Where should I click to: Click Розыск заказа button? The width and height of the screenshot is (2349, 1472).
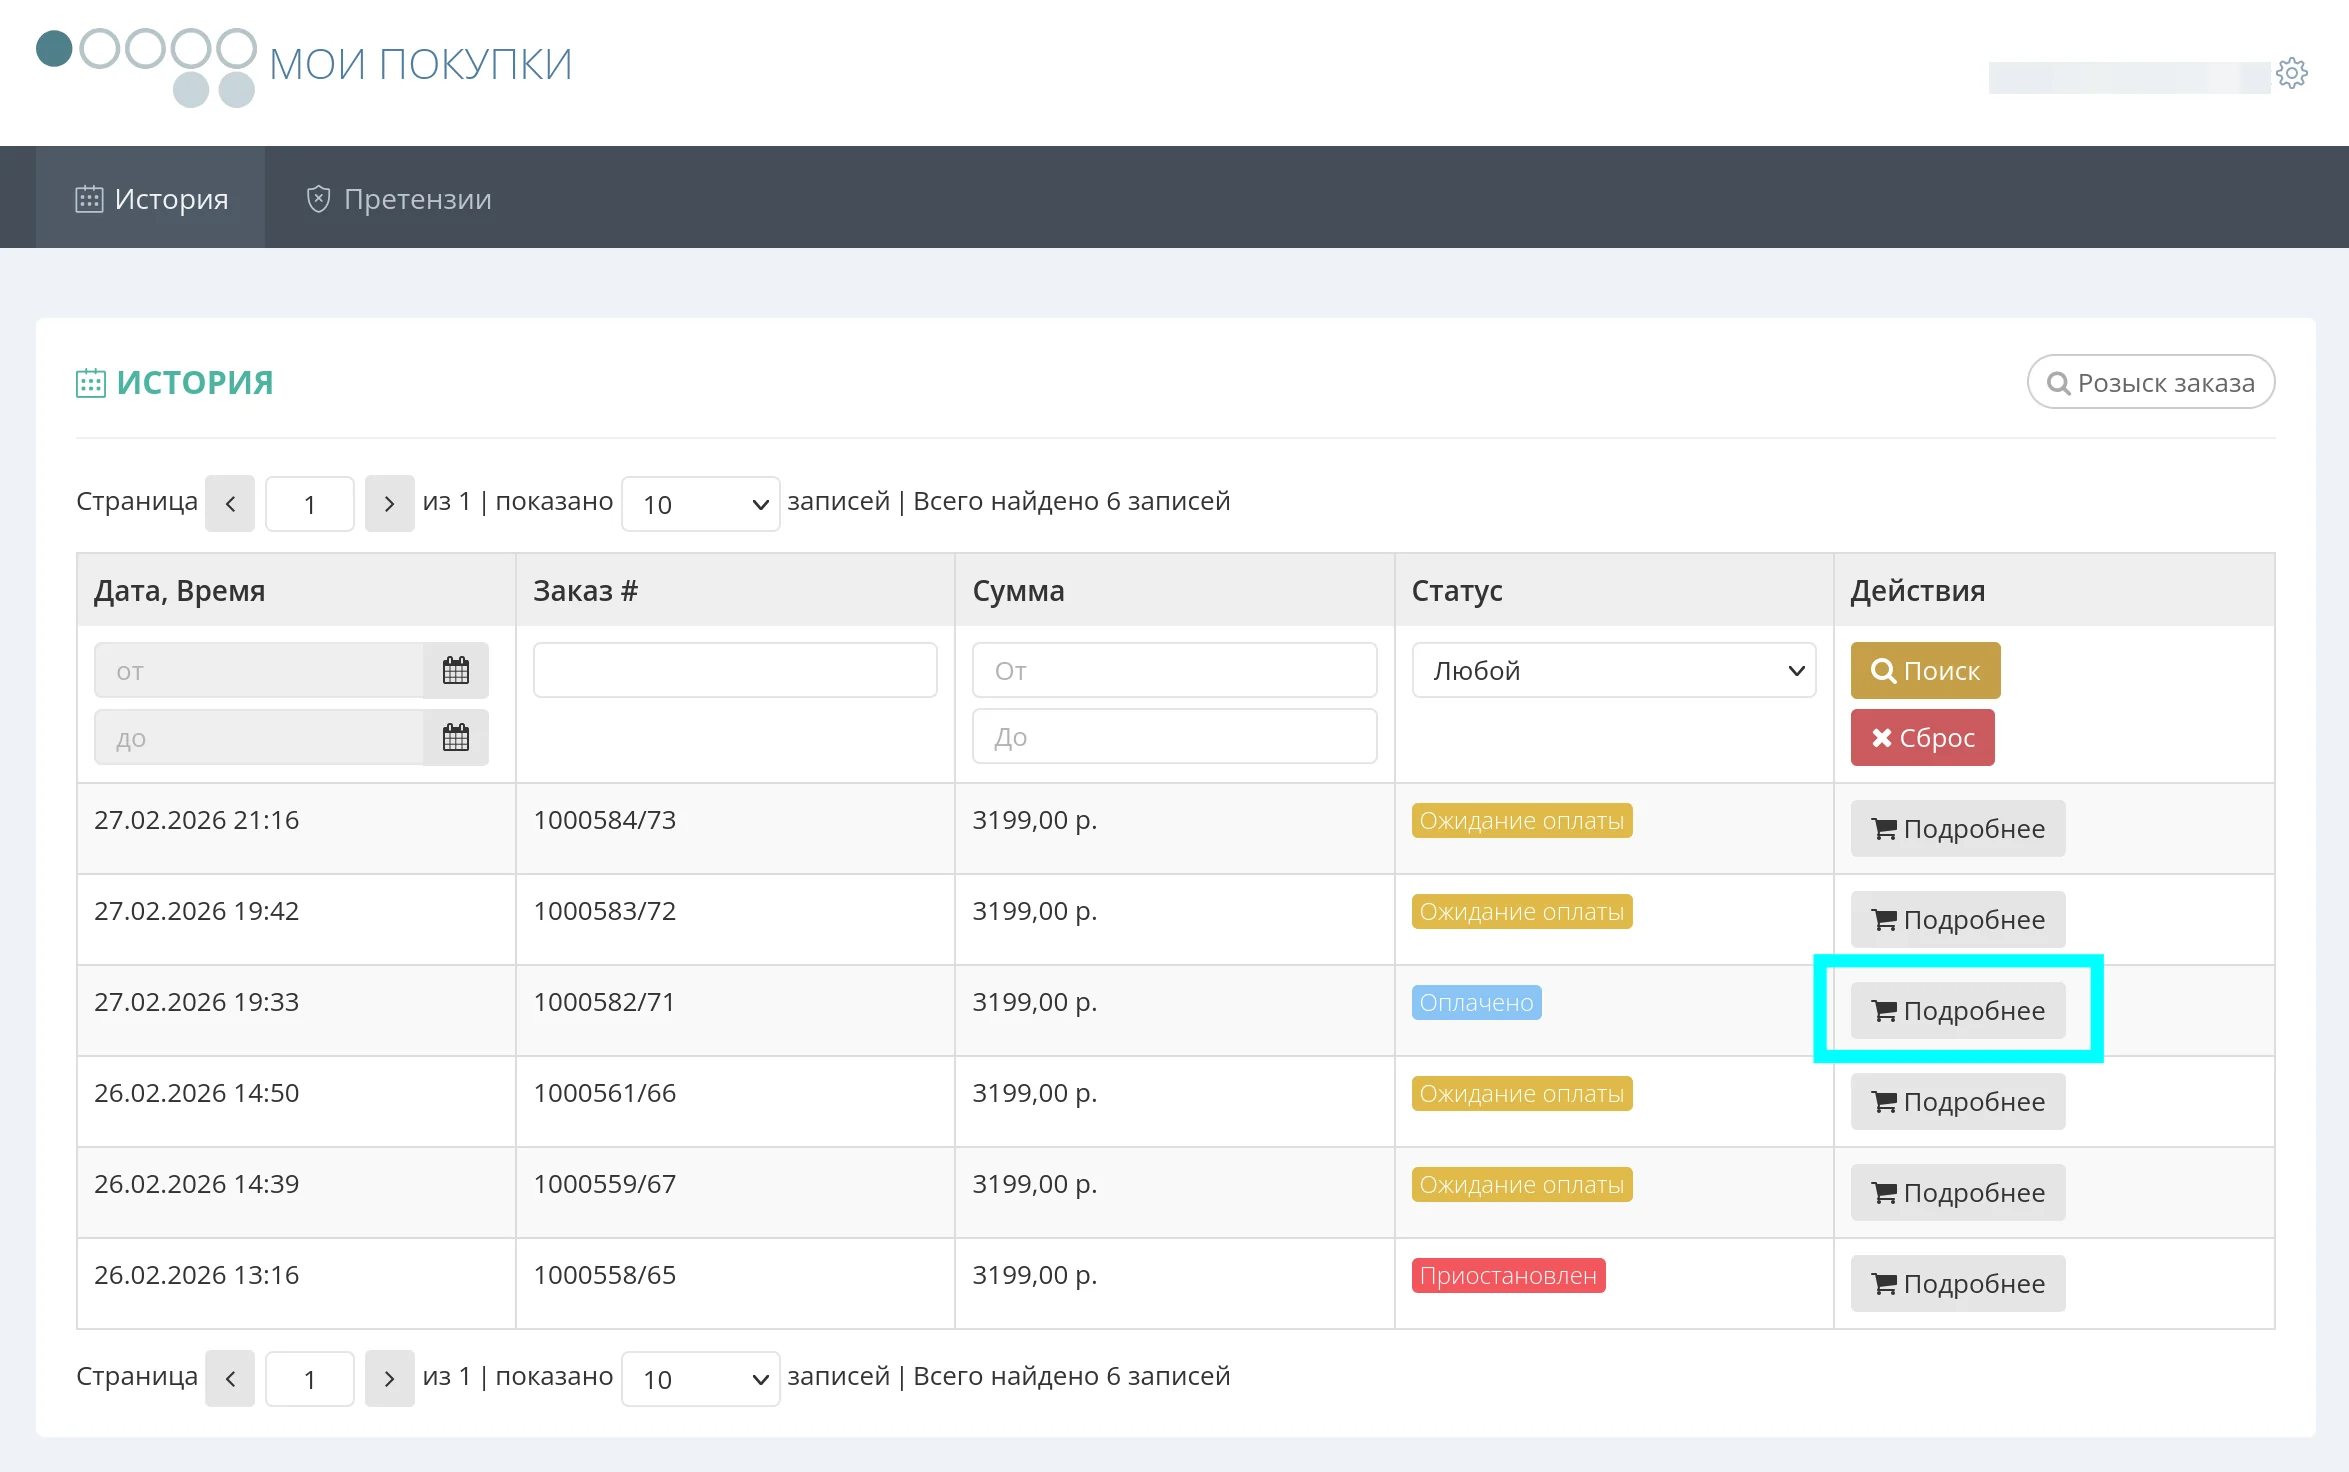click(x=2150, y=382)
